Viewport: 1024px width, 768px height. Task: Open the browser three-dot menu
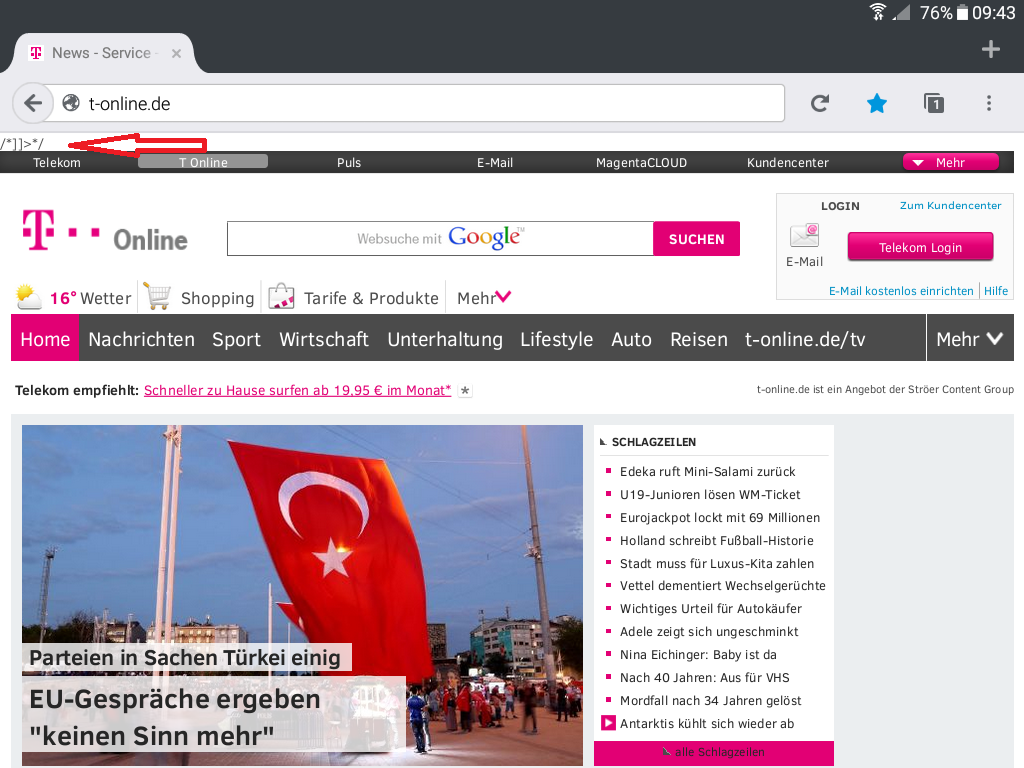point(989,103)
